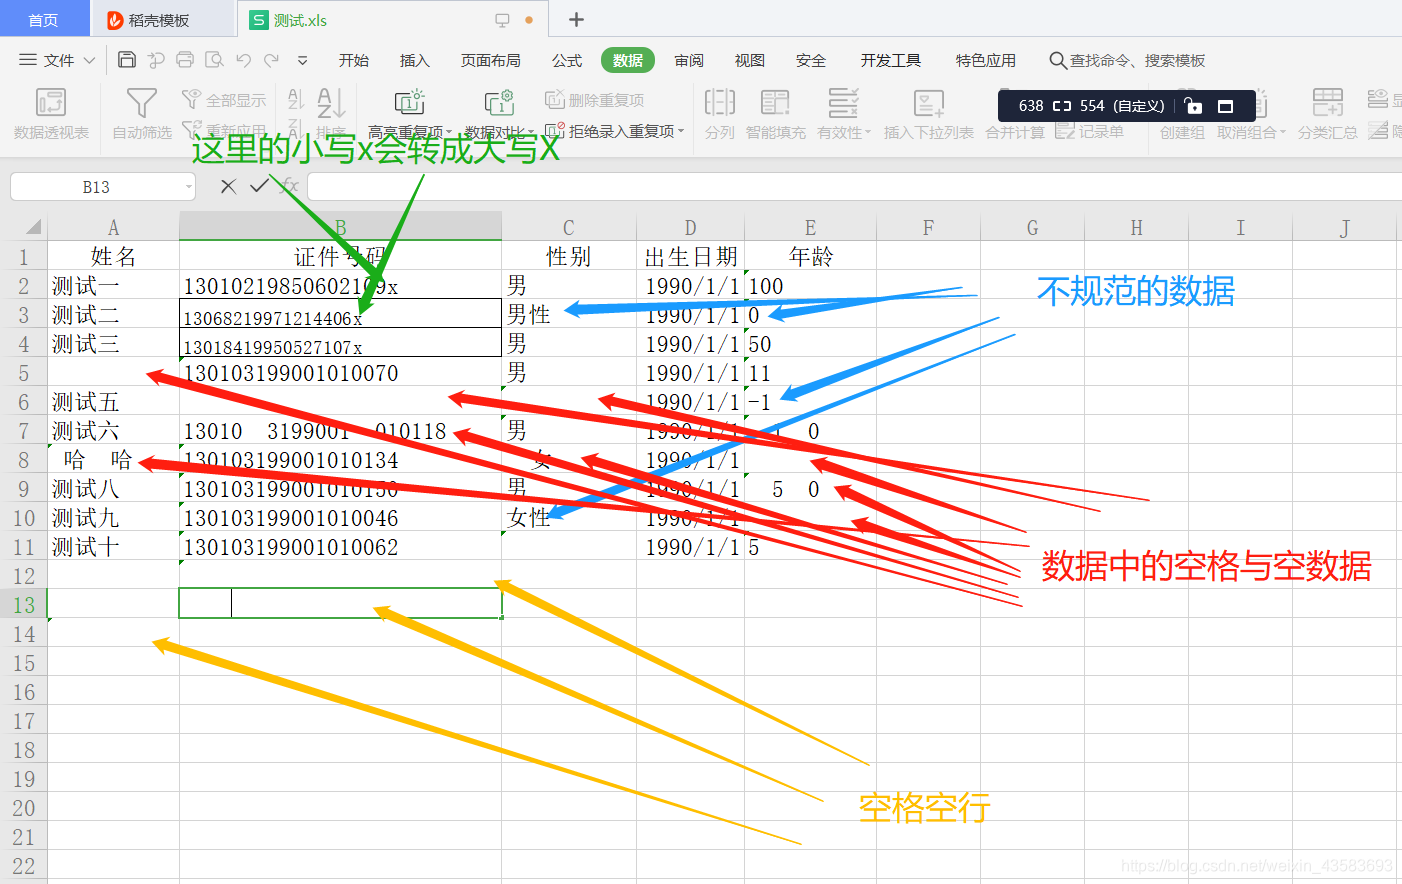Image resolution: width=1402 pixels, height=884 pixels.
Task: Select cell A10 containing 测试九
Action: pos(113,518)
